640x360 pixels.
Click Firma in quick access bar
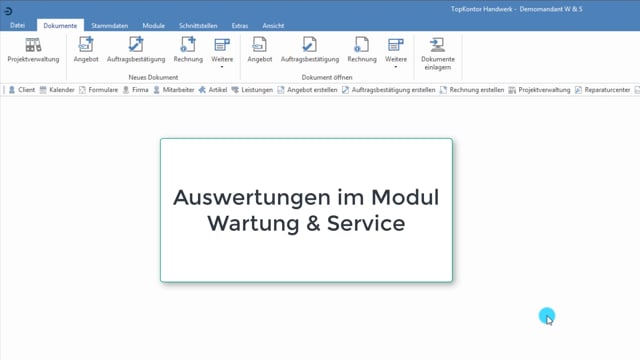[136, 90]
